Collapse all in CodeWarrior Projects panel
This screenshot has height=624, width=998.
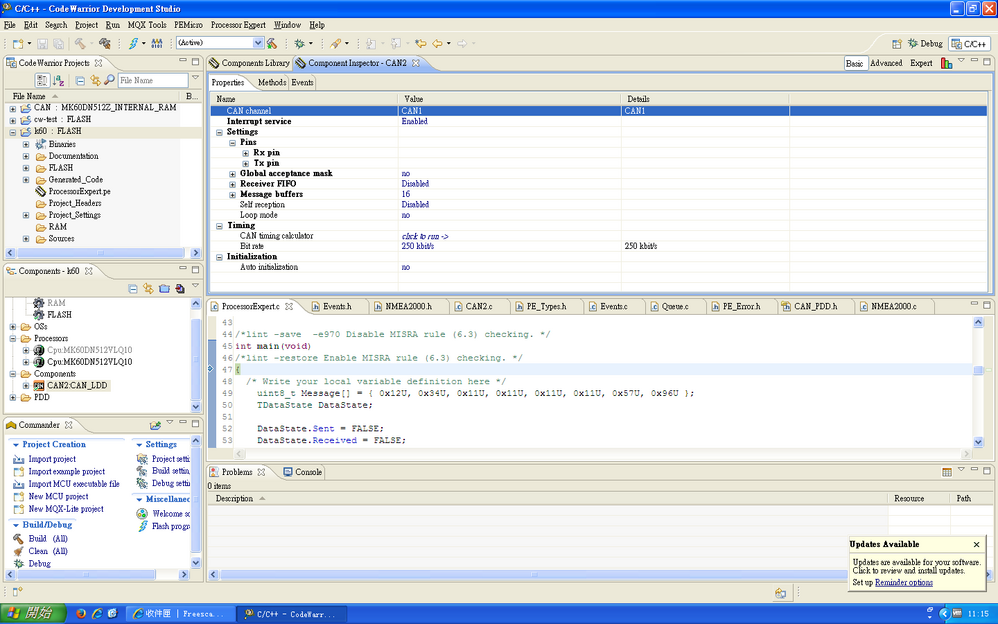pyautogui.click(x=80, y=81)
